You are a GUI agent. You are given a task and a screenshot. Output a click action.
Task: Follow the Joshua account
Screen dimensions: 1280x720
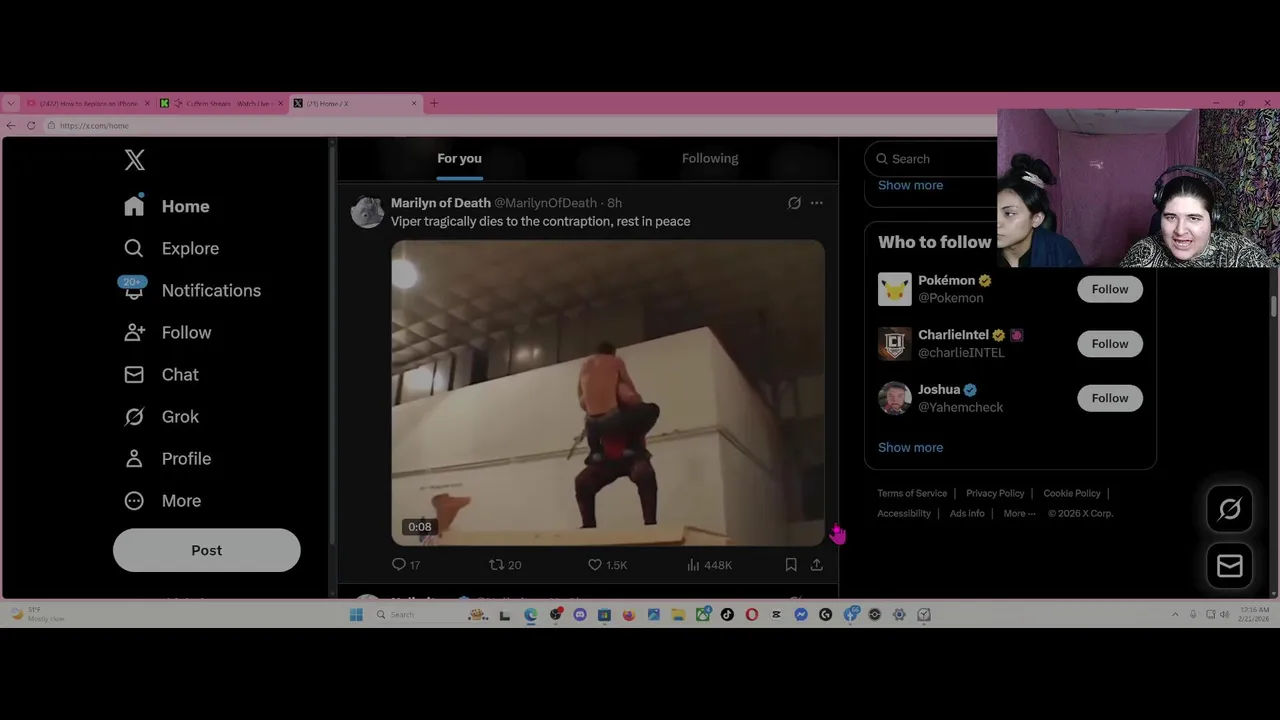1110,398
